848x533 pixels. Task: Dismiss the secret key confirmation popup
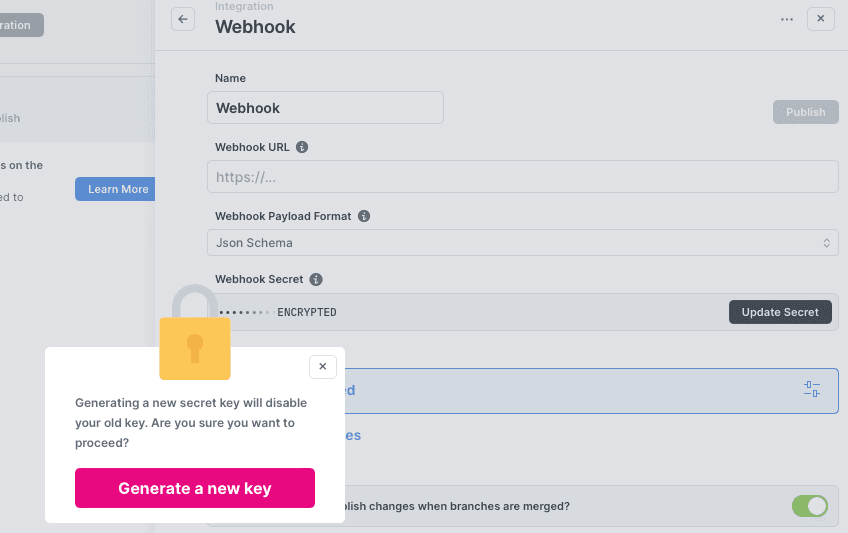pos(322,367)
